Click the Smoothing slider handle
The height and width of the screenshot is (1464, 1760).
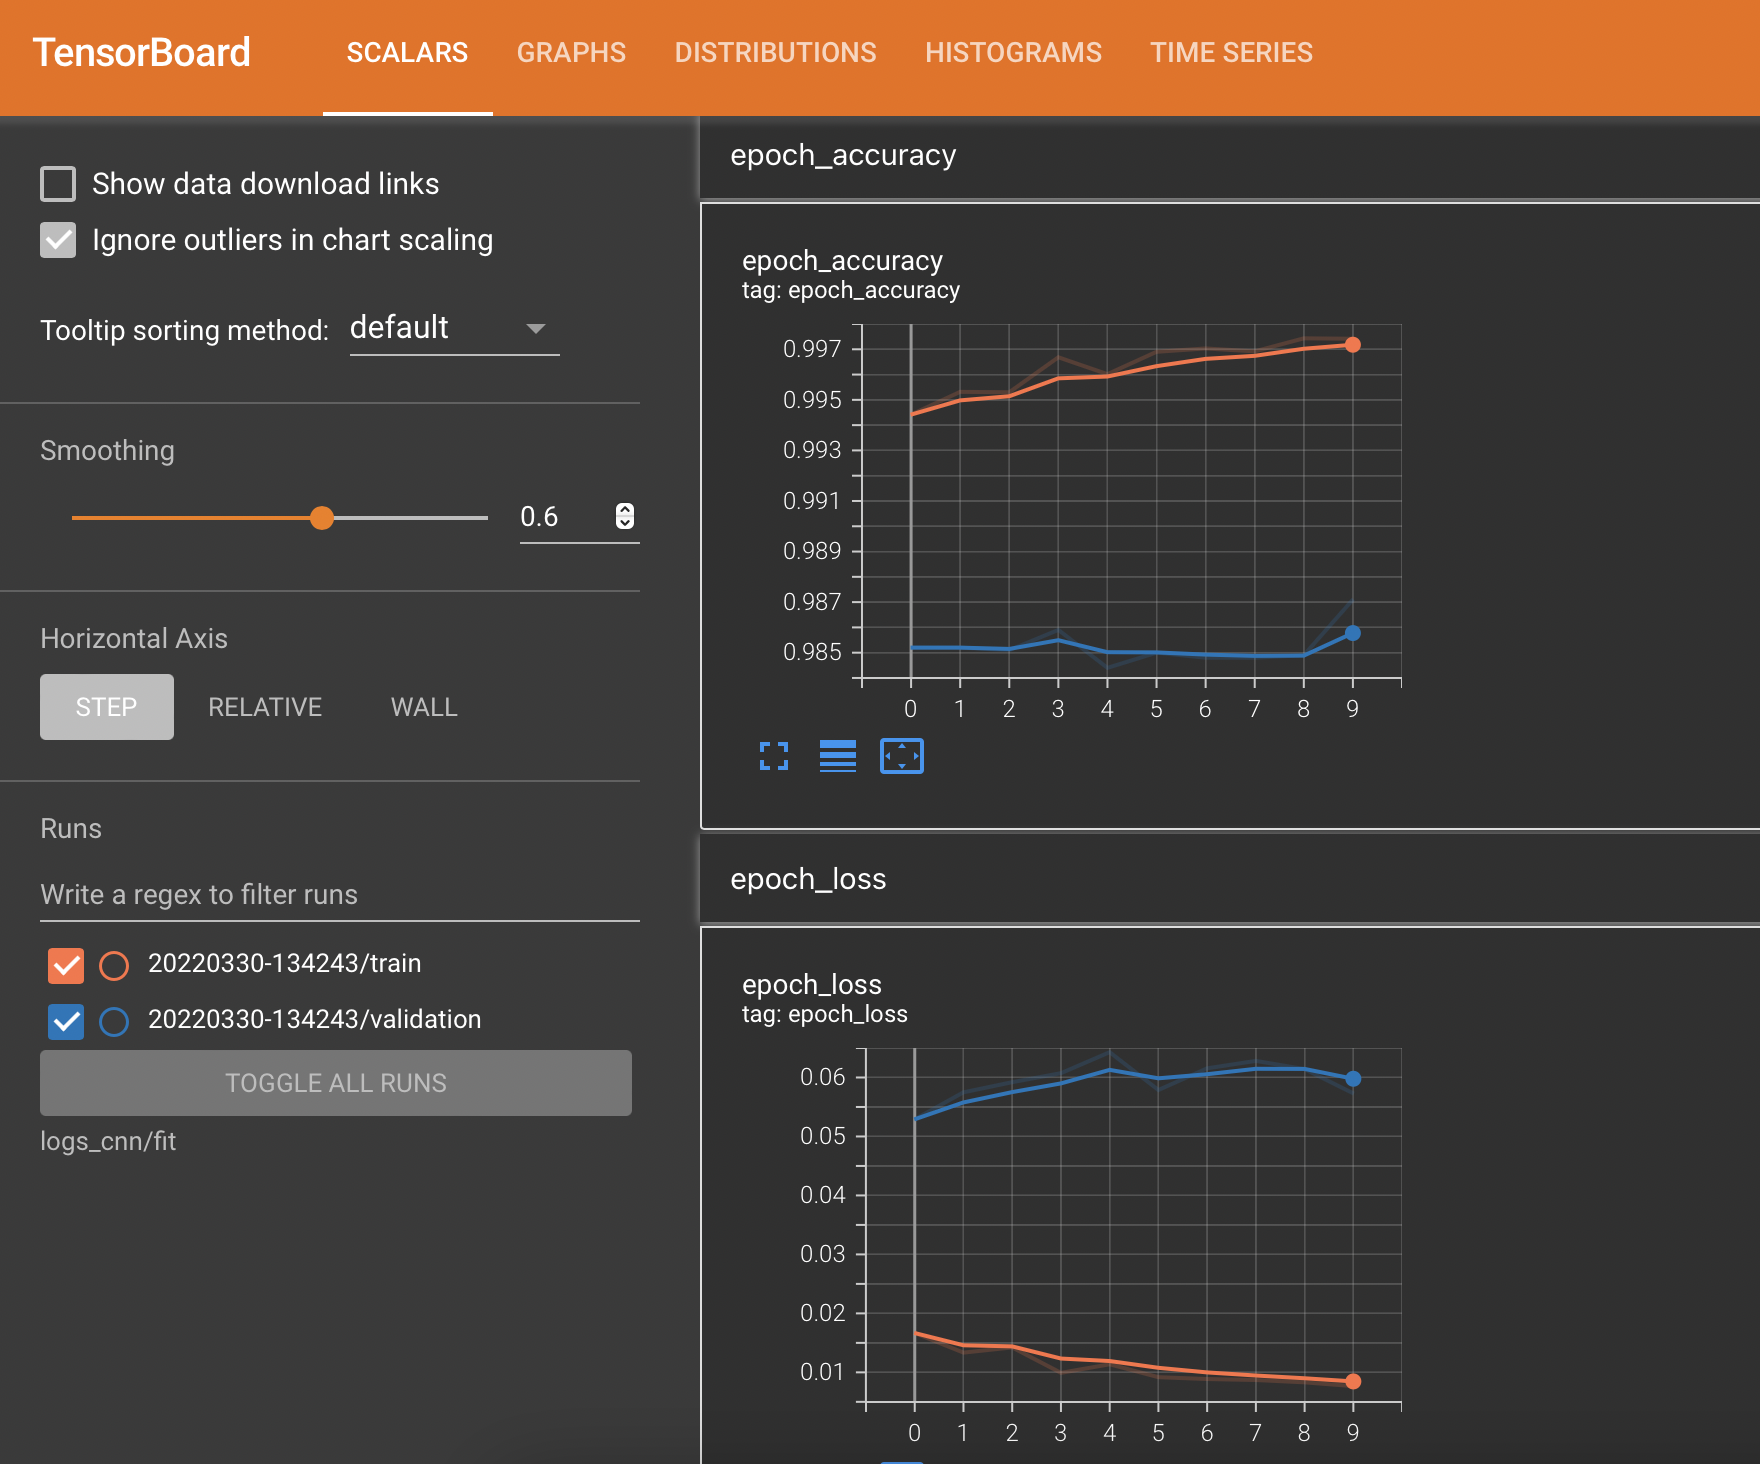pyautogui.click(x=321, y=518)
